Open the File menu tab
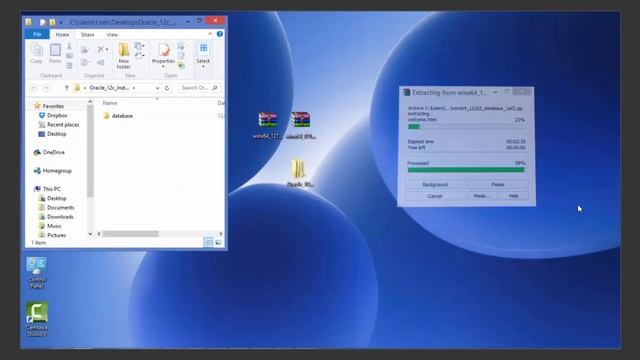The image size is (640, 360). click(x=37, y=35)
